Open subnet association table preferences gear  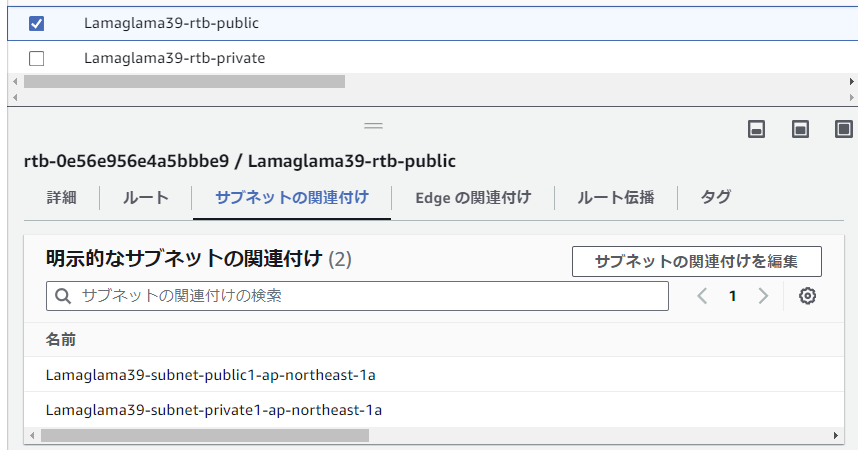(x=807, y=296)
